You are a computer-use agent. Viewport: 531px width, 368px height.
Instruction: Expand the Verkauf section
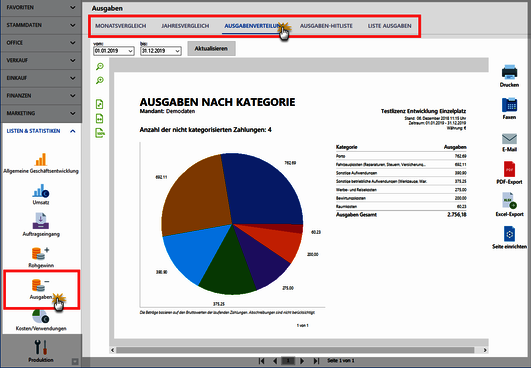pyautogui.click(x=41, y=60)
